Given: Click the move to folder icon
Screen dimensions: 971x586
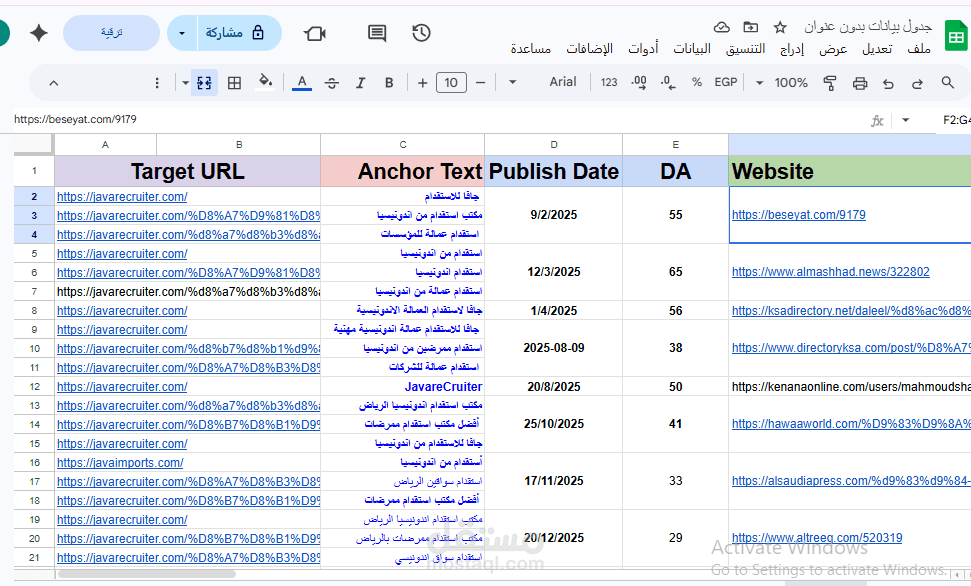Looking at the screenshot, I should (x=751, y=27).
